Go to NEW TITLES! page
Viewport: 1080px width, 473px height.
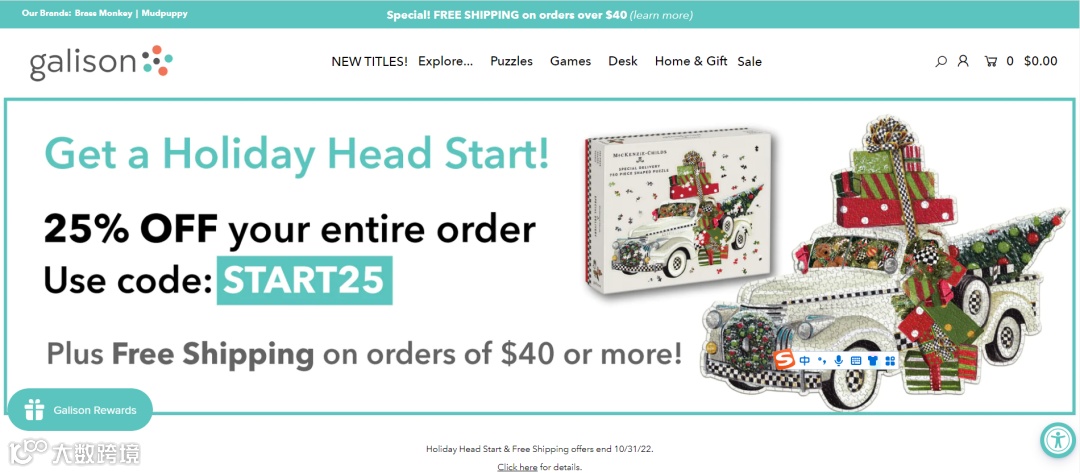click(369, 61)
